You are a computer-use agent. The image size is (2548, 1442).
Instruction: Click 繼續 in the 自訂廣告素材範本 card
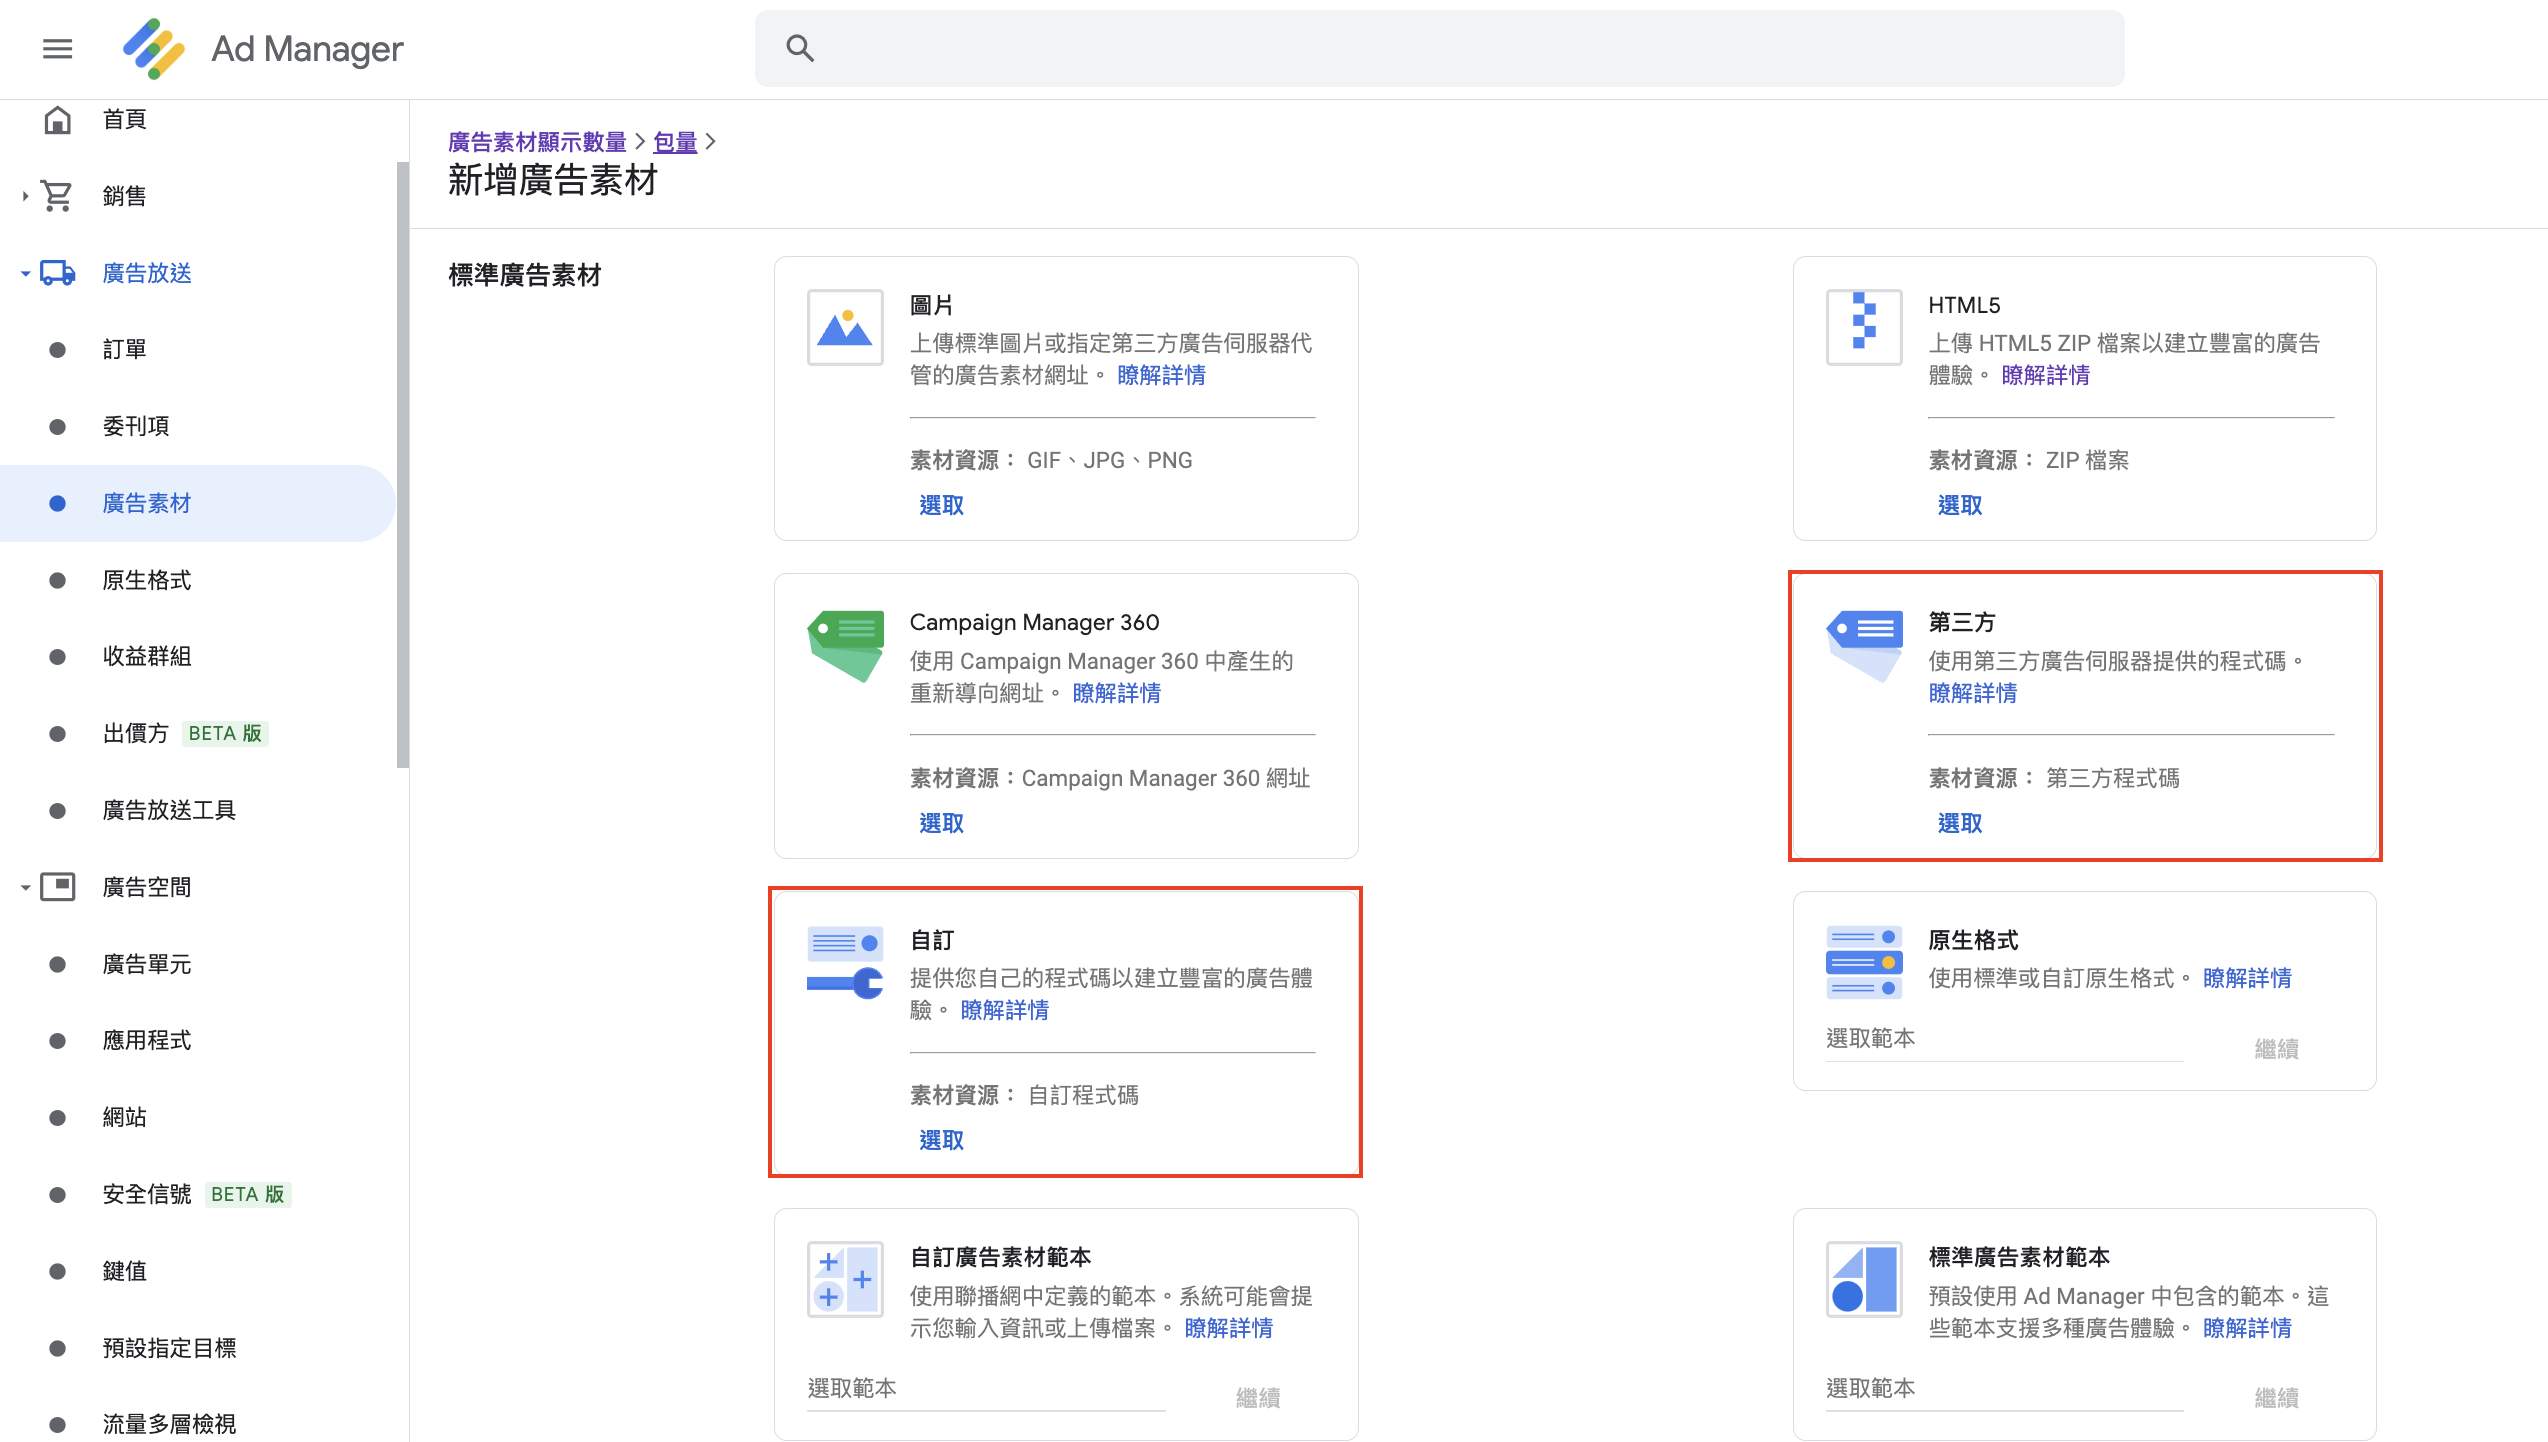click(x=1258, y=1398)
